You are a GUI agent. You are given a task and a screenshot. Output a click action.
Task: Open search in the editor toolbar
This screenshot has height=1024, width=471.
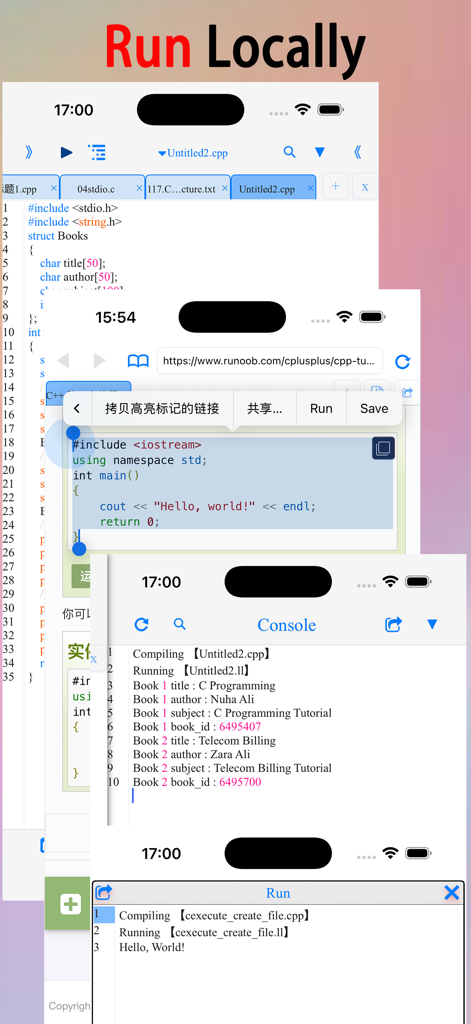[289, 152]
